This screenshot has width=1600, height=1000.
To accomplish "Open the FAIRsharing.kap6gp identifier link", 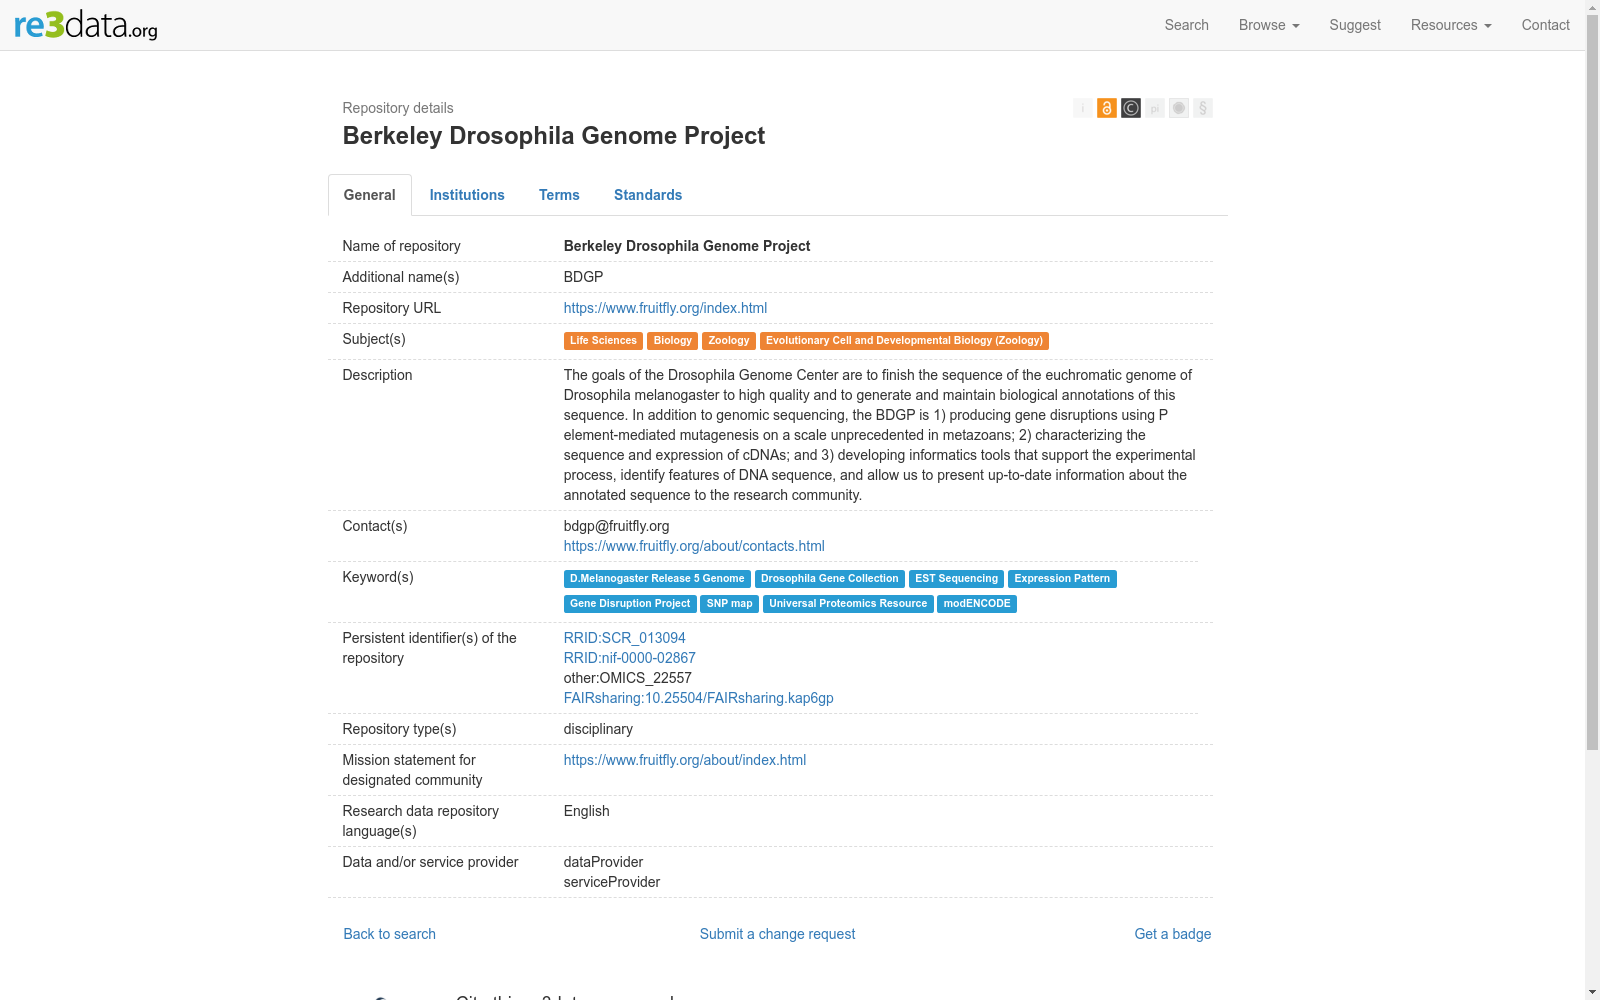I will coord(699,698).
